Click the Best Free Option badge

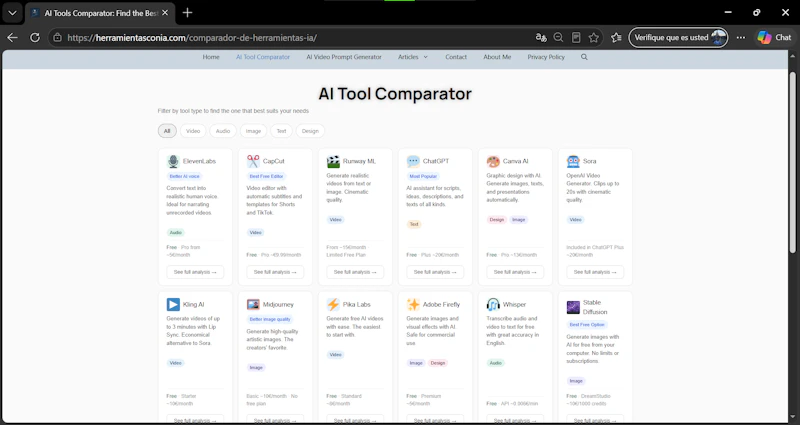point(587,325)
